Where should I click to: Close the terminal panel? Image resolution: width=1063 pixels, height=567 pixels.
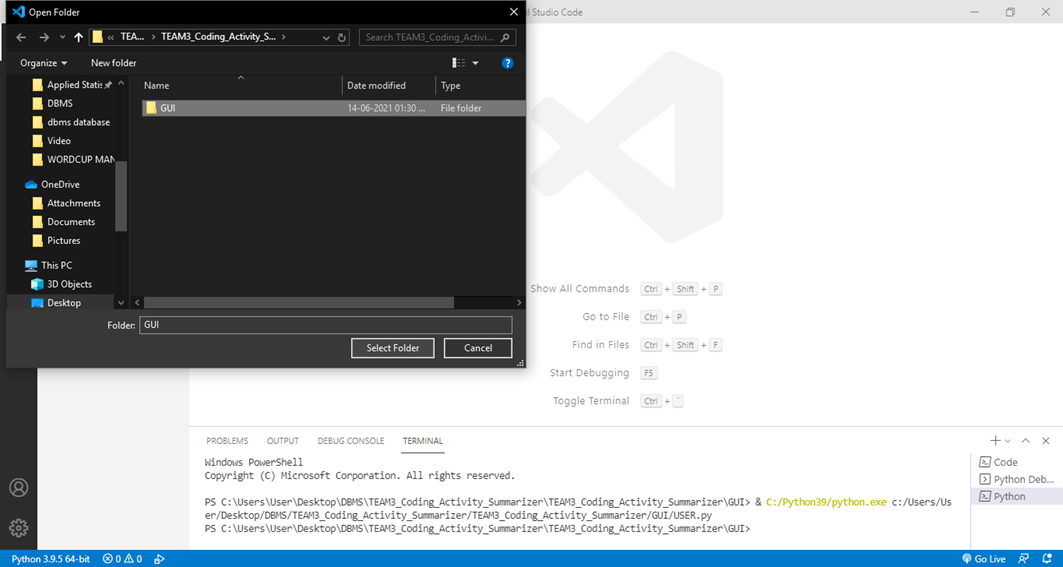click(x=1045, y=441)
